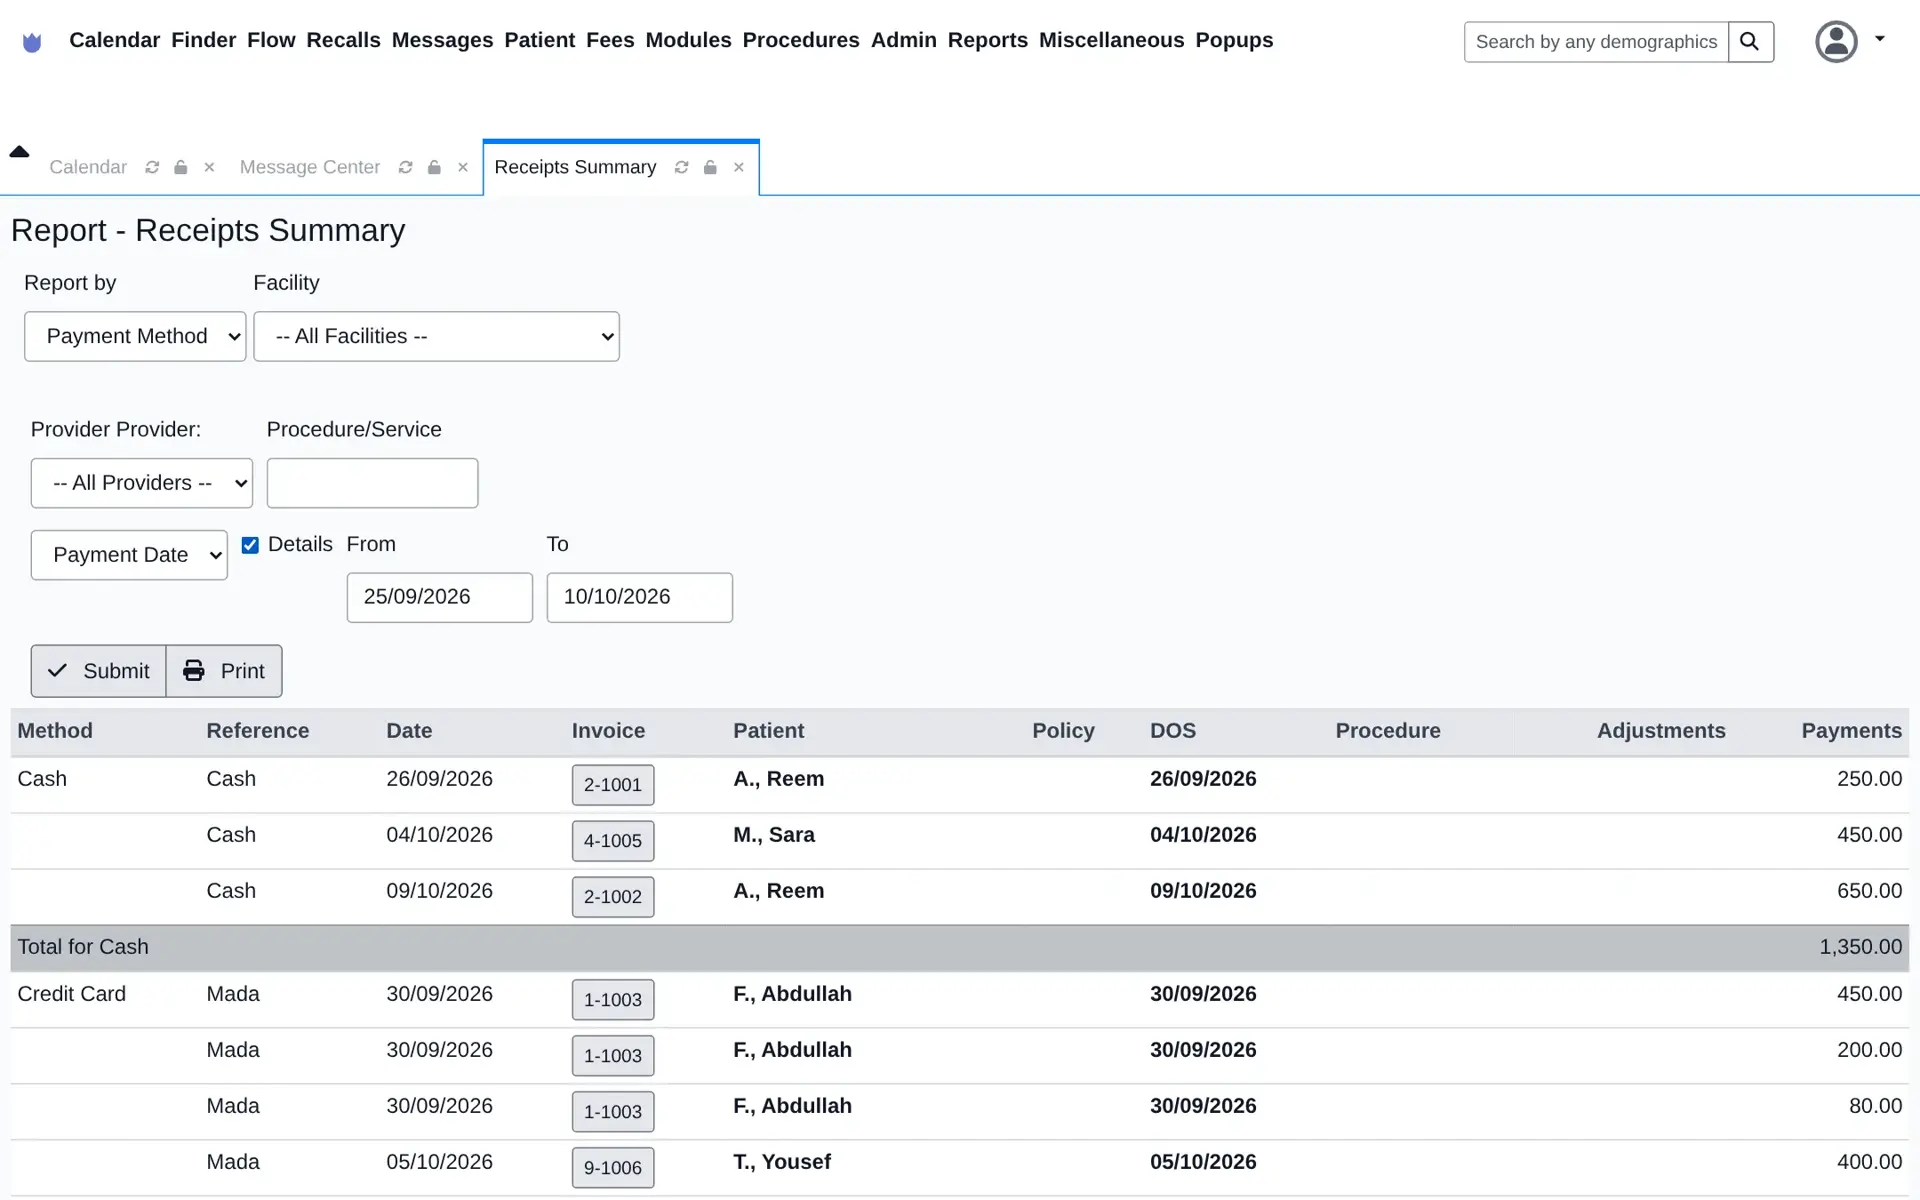Open the Payment Date dropdown
1920x1200 pixels.
(x=129, y=555)
